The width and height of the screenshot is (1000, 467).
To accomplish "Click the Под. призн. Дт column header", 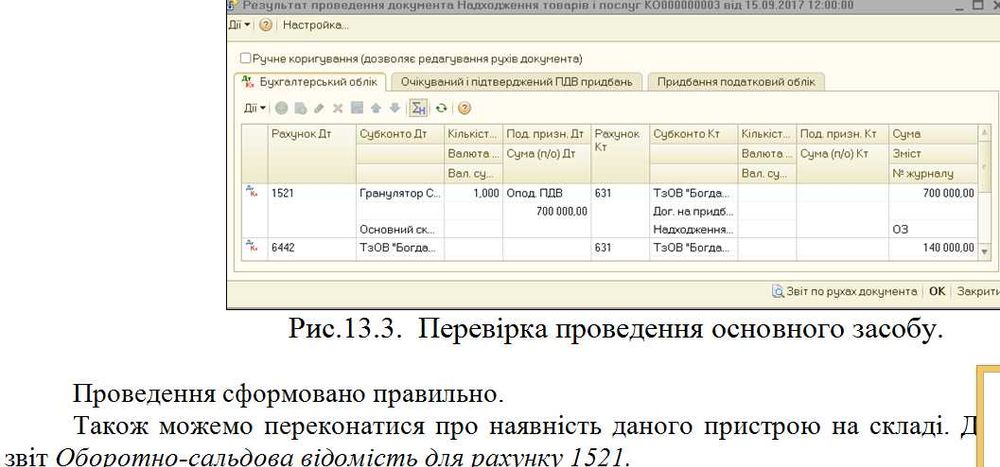I will click(547, 134).
